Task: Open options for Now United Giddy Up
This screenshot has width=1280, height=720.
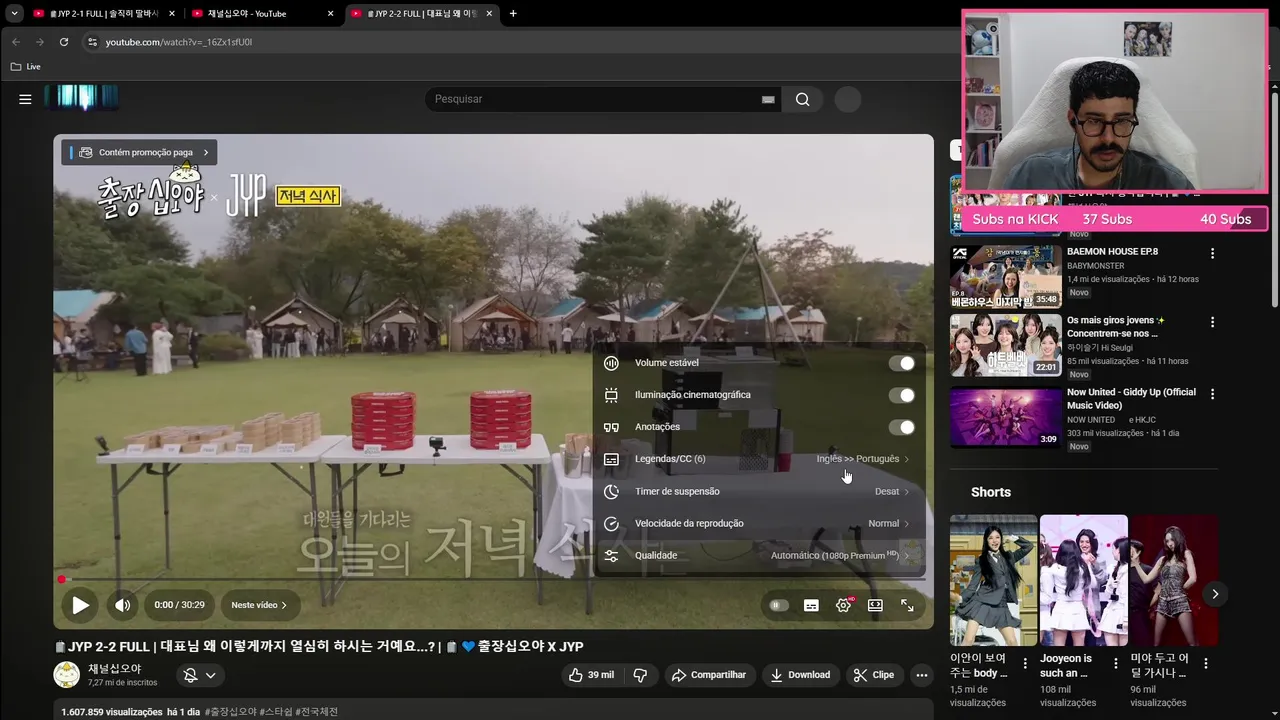Action: pyautogui.click(x=1212, y=395)
